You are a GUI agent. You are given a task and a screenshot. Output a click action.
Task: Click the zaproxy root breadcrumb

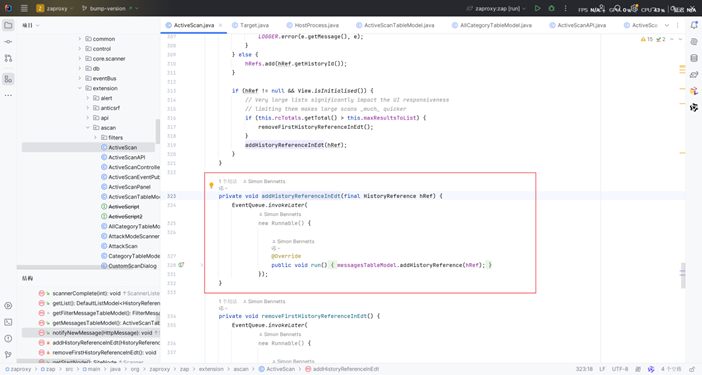(x=18, y=369)
